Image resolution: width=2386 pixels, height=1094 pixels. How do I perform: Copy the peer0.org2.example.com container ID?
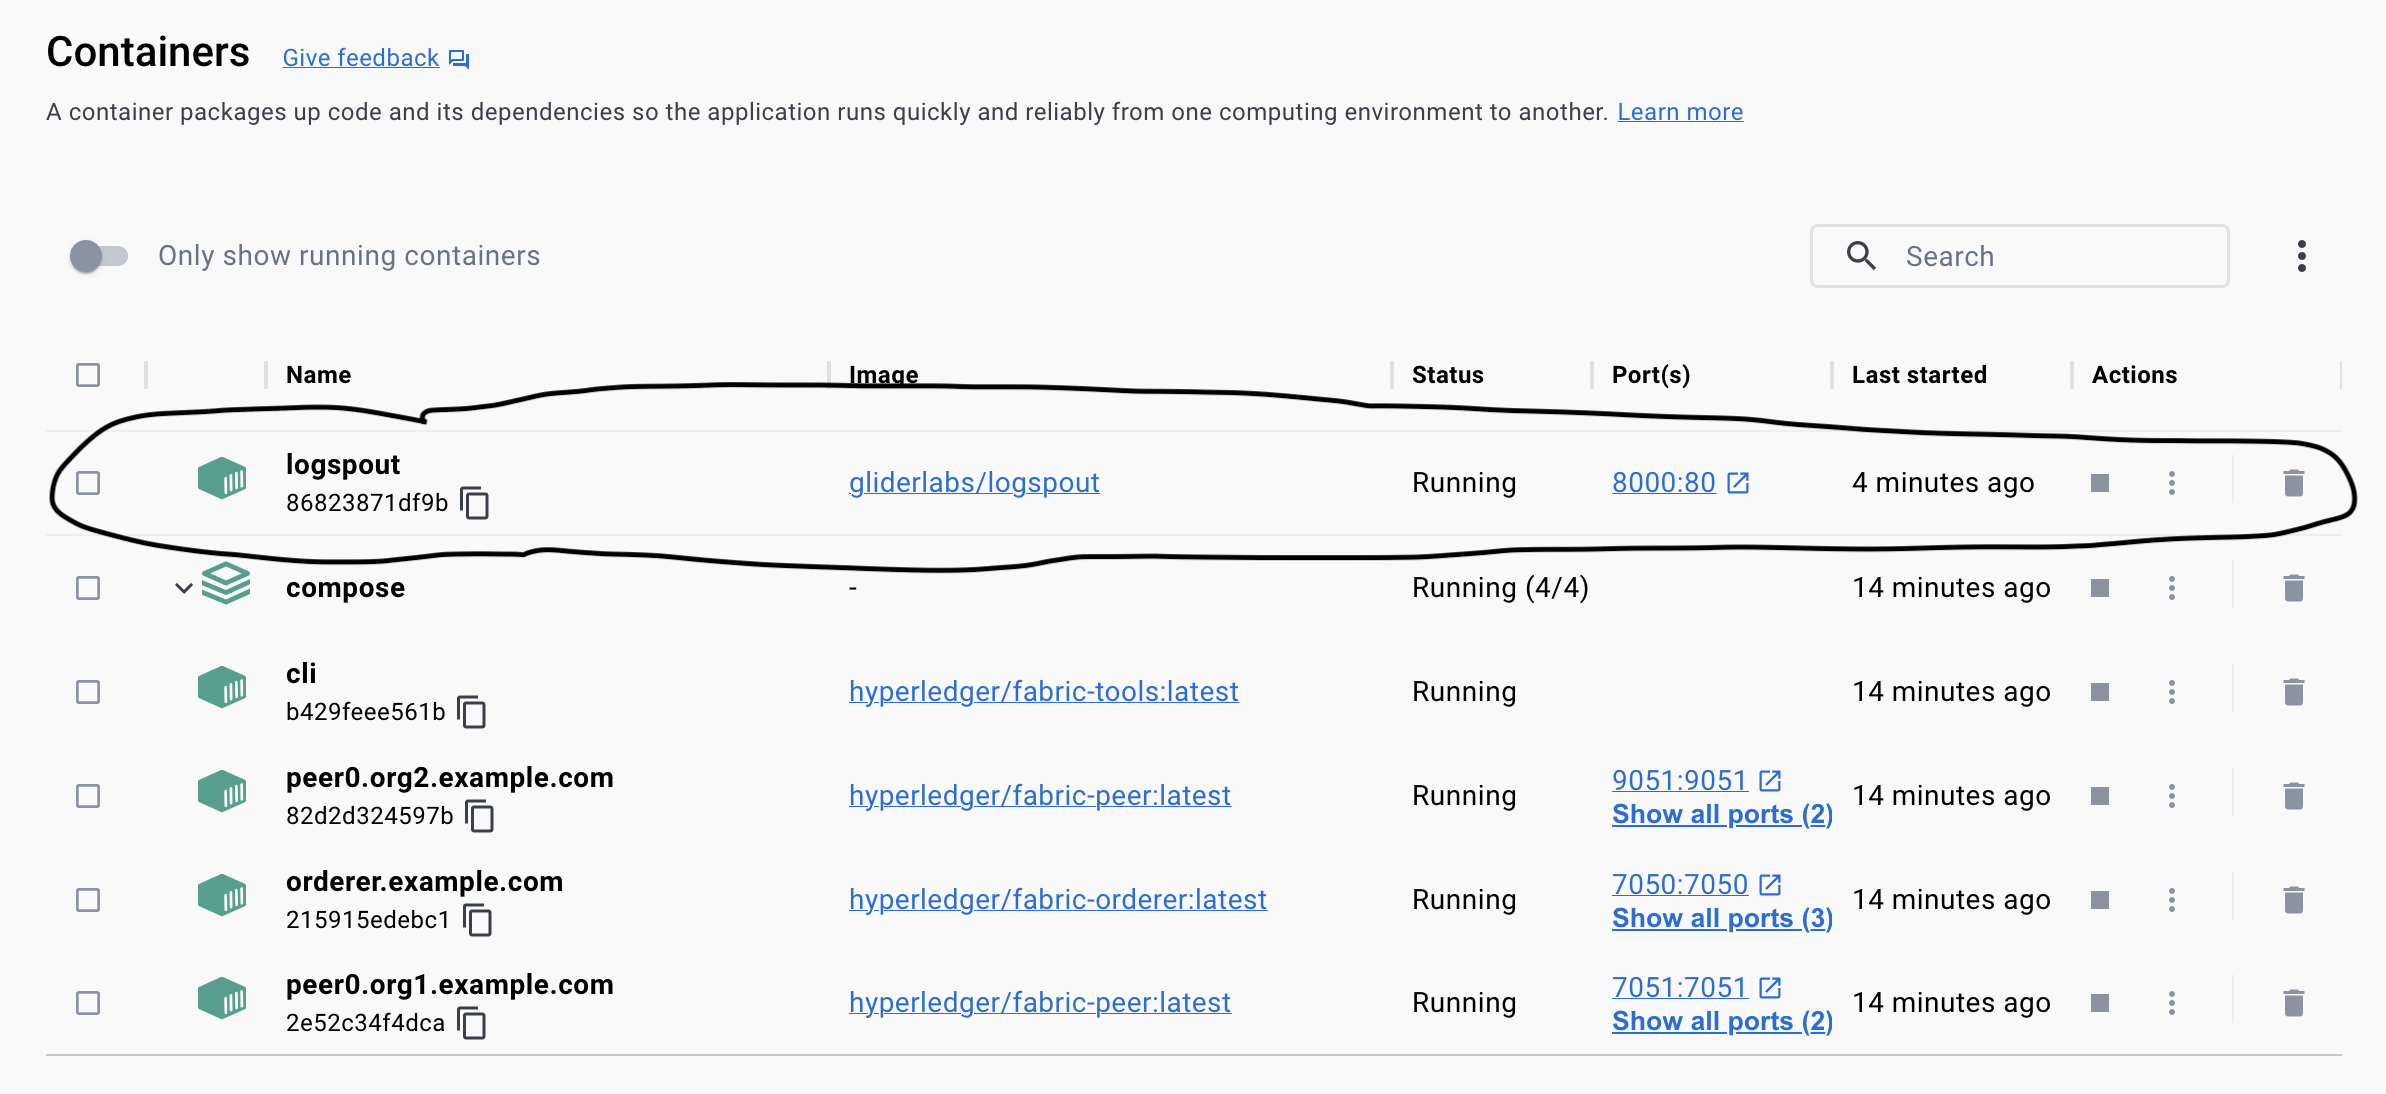(x=481, y=816)
